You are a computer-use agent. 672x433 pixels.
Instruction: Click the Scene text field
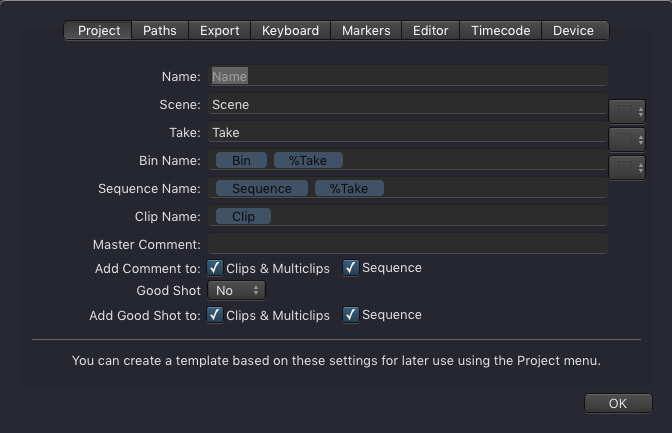pos(408,104)
